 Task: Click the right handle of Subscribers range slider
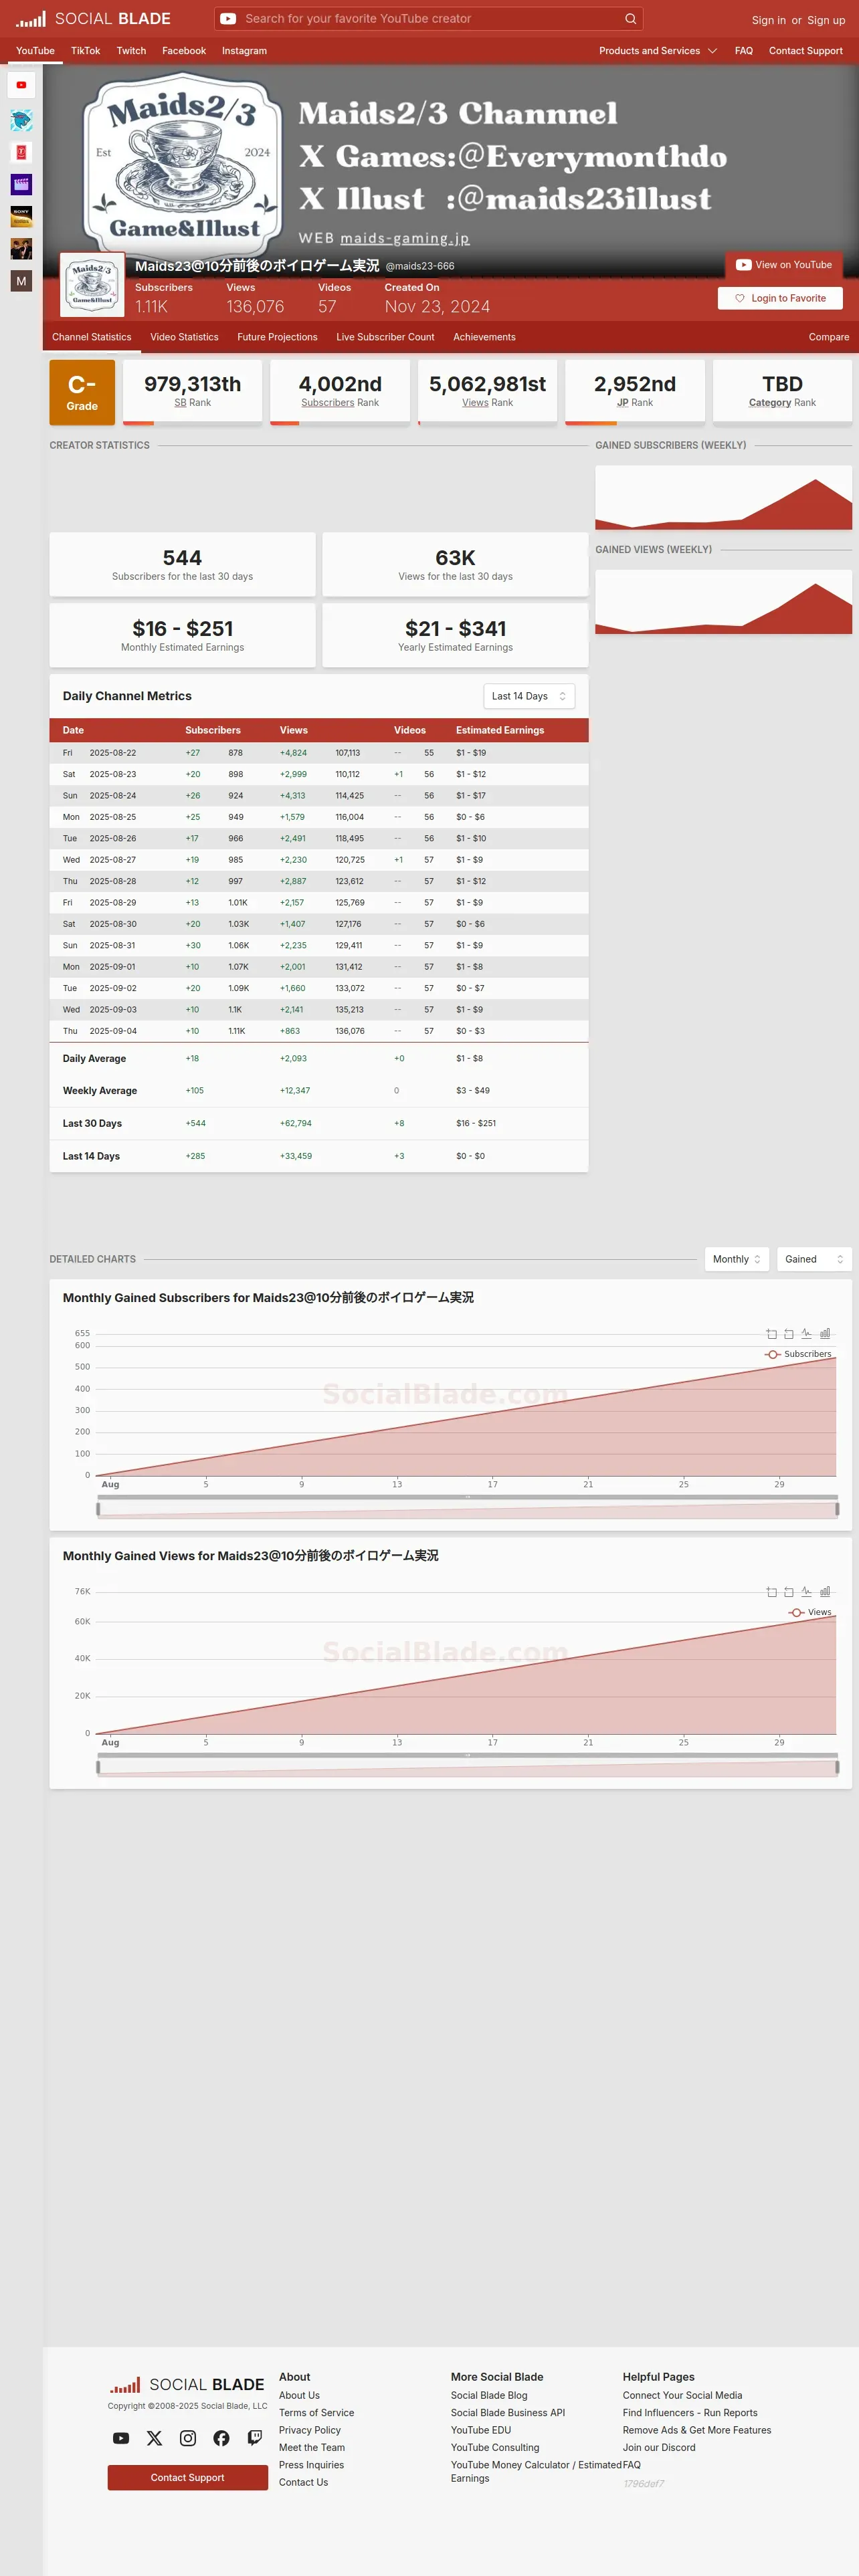(x=837, y=1509)
